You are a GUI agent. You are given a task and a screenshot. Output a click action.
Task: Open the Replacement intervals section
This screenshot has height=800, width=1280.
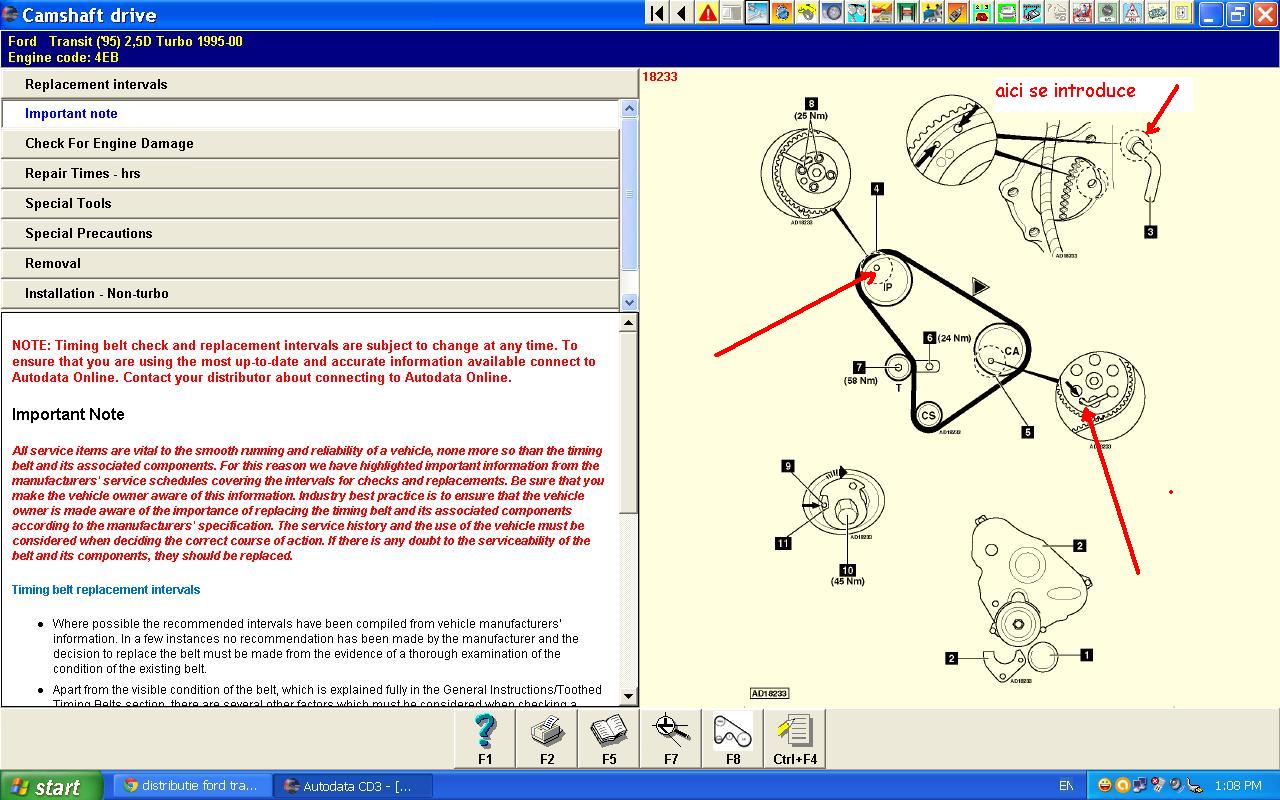(310, 84)
